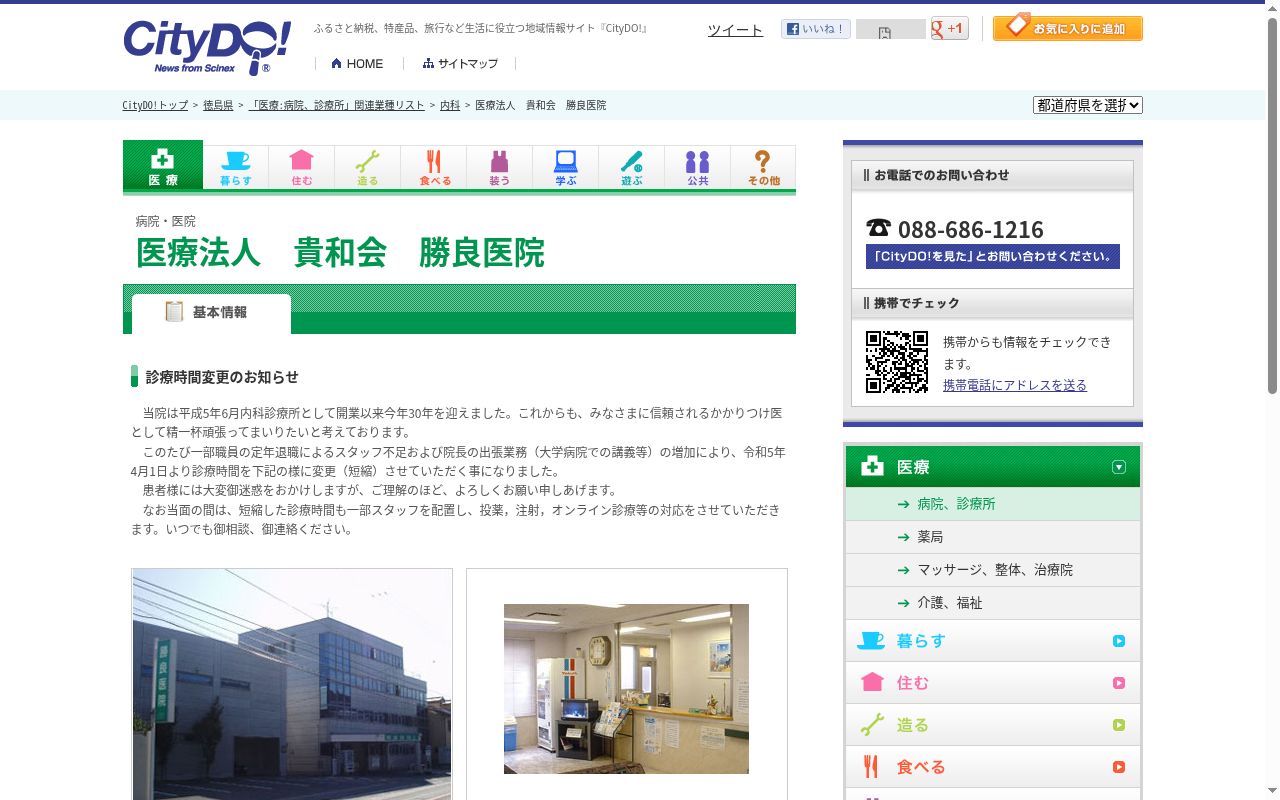Open the 都道府県を選択 dropdown
This screenshot has height=800, width=1280.
pos(1088,105)
